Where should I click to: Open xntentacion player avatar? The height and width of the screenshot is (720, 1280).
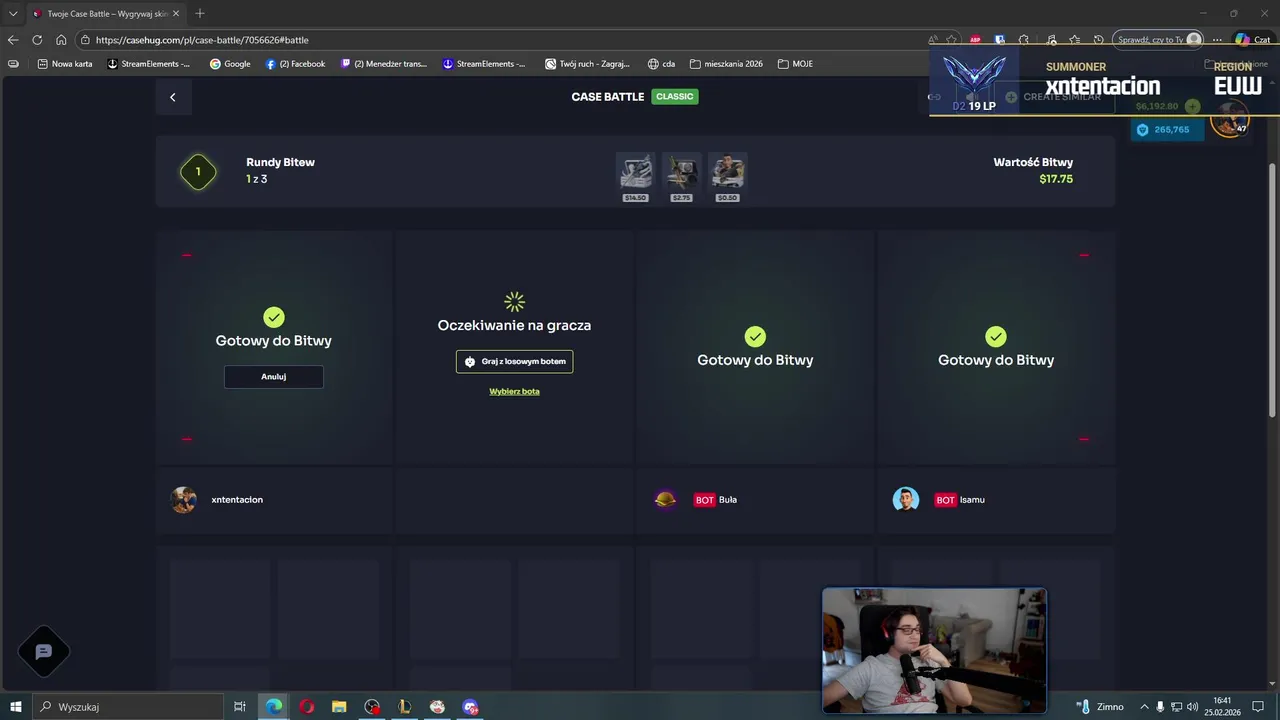pos(184,500)
